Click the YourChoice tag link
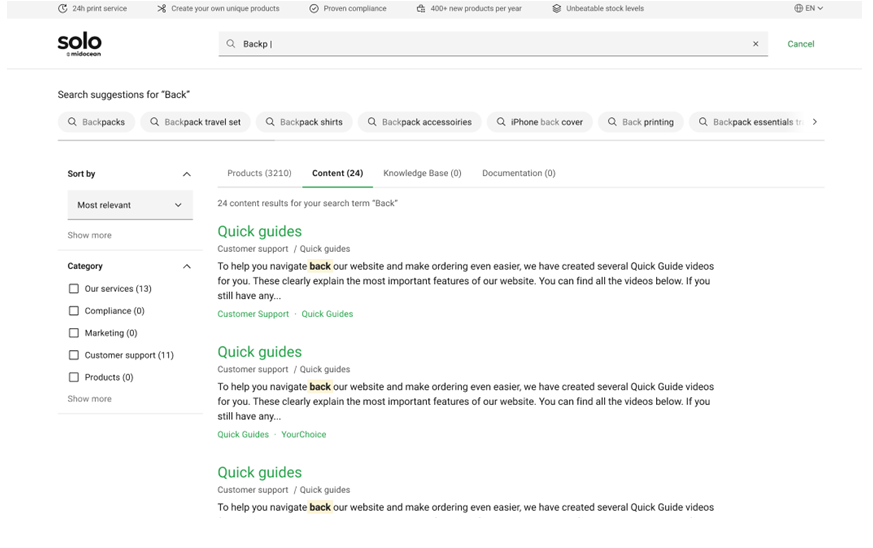 click(303, 434)
